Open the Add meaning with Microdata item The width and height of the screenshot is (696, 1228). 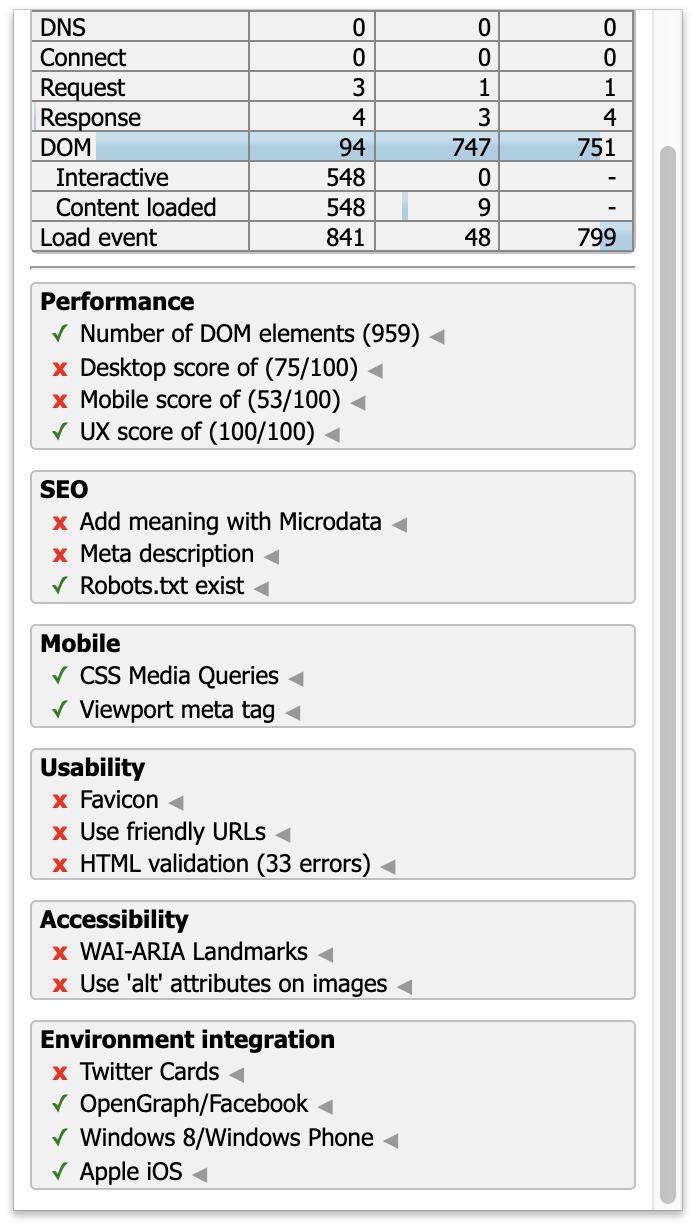230,522
